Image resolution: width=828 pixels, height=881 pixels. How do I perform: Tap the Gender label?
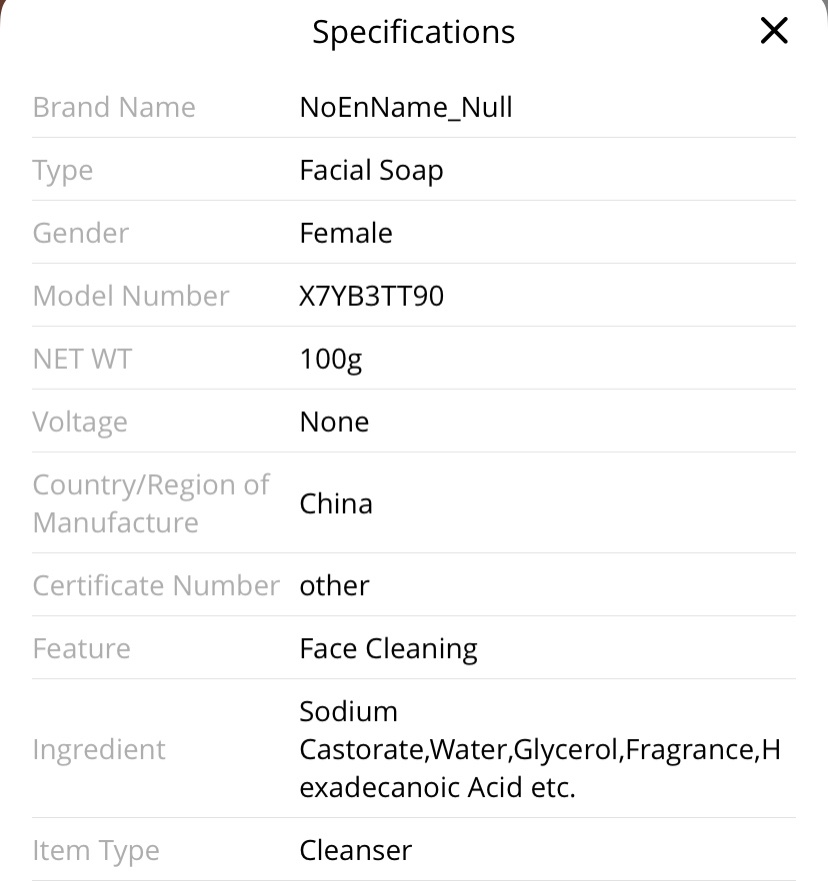81,233
